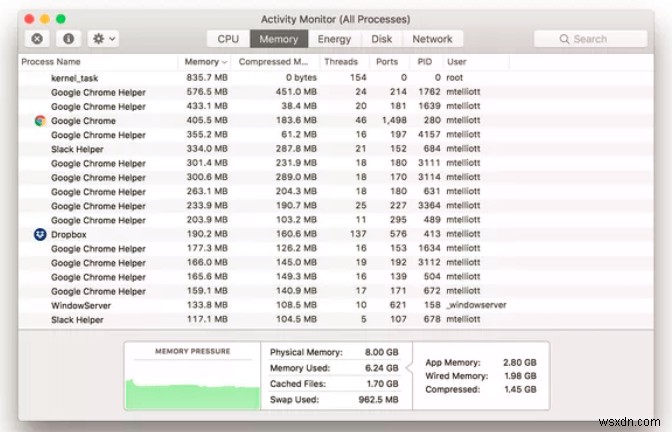Select Google Chrome Helper with PID 672
Image resolution: width=672 pixels, height=432 pixels.
(x=336, y=291)
